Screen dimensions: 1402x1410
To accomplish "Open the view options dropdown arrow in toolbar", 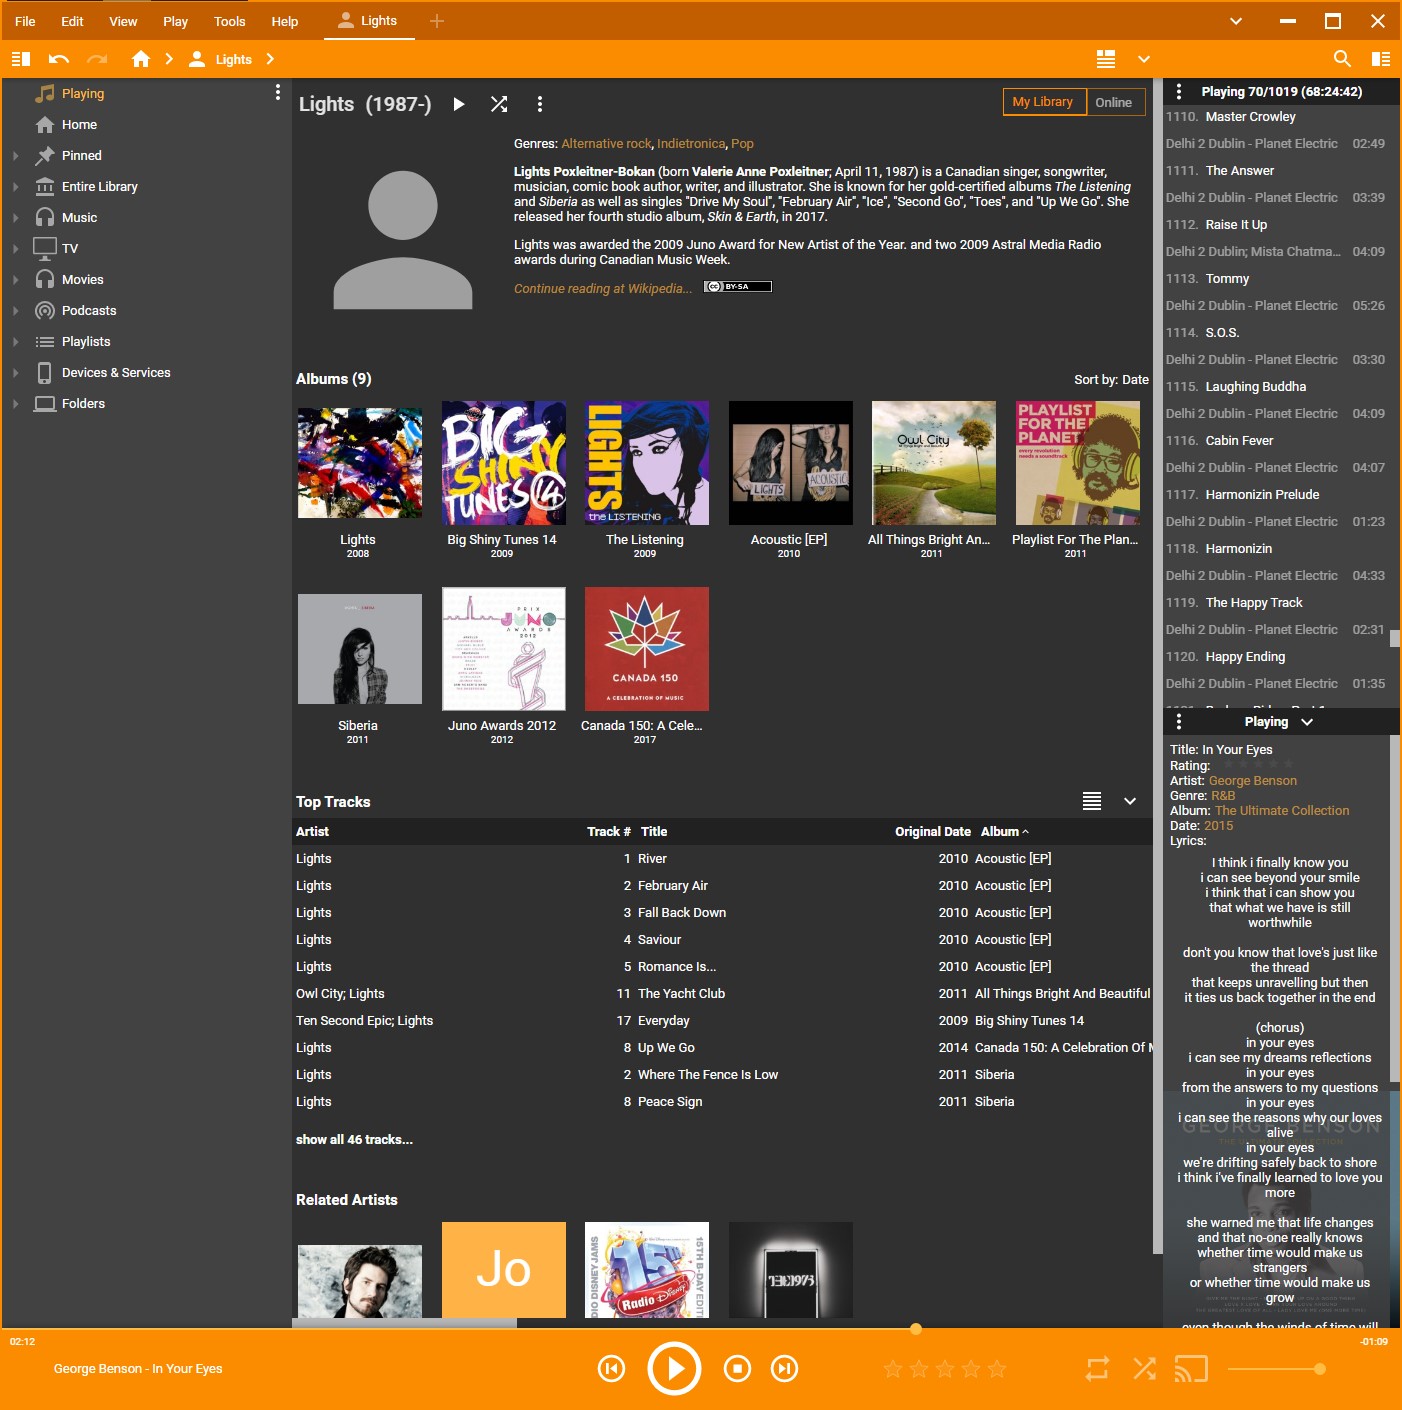I will (x=1144, y=59).
